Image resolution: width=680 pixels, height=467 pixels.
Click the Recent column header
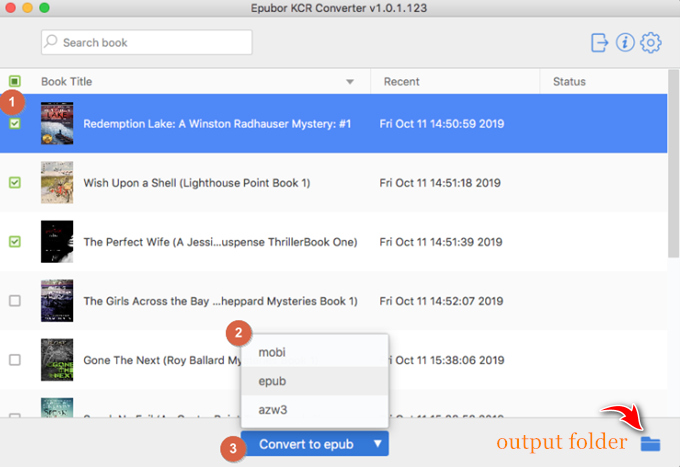tap(401, 82)
